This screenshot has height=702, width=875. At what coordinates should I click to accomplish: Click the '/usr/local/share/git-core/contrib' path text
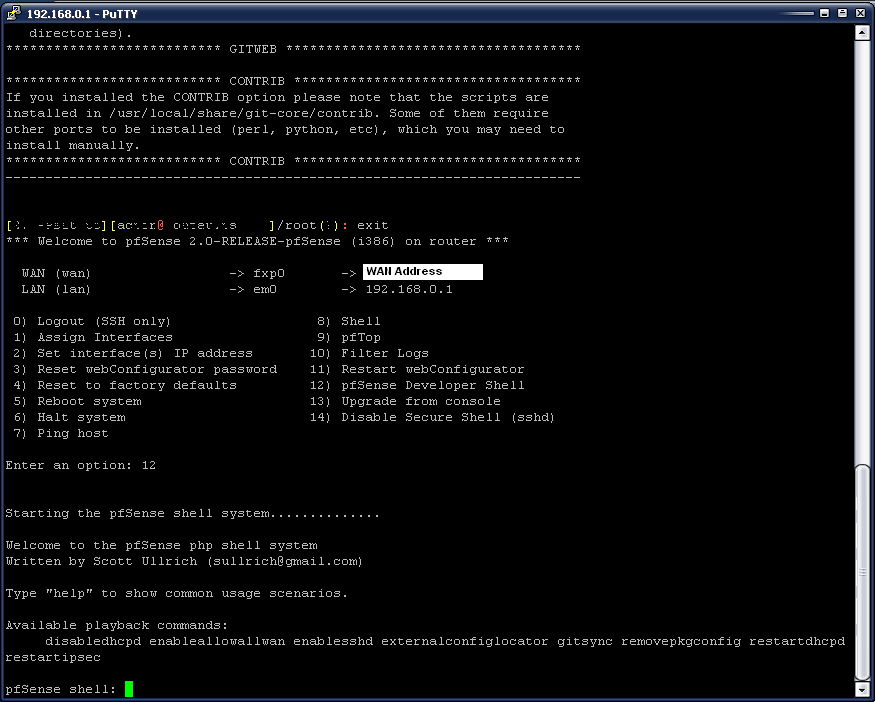pyautogui.click(x=241, y=113)
